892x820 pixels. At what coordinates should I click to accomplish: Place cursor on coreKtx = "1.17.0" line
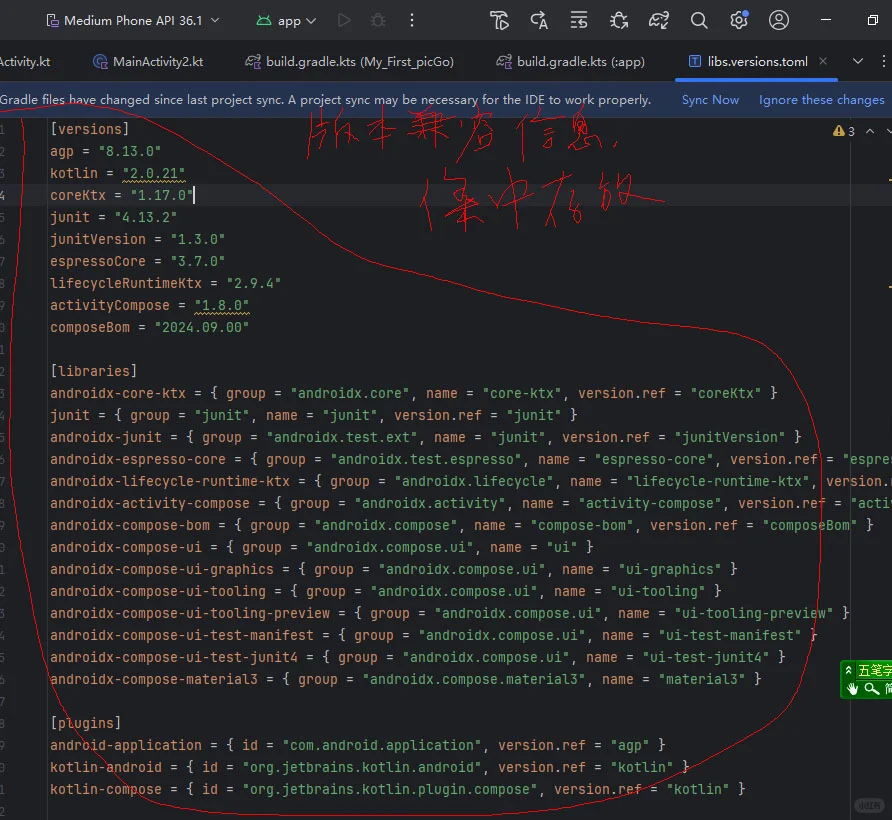(x=122, y=195)
